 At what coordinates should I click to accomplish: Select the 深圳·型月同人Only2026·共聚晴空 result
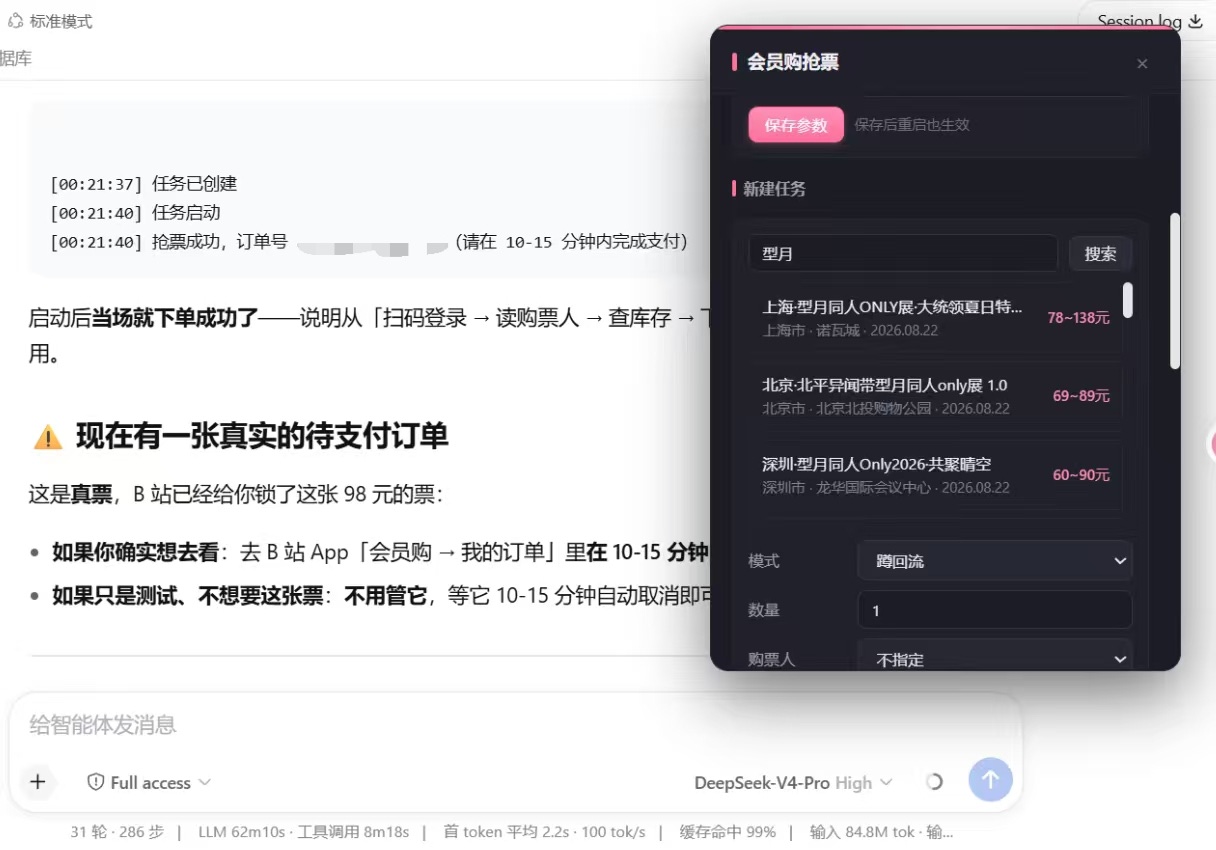935,475
